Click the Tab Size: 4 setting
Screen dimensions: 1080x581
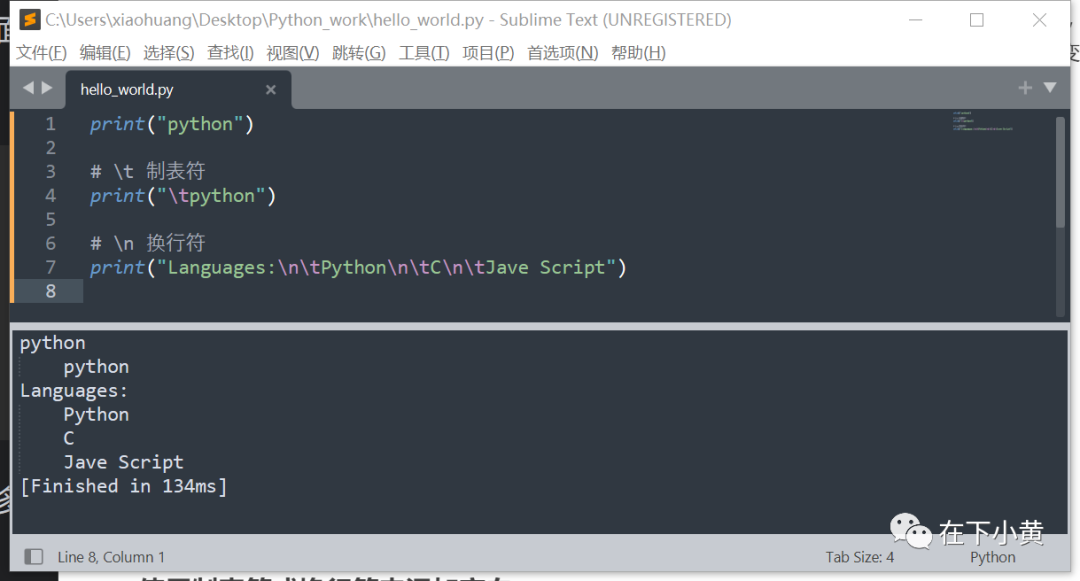tap(860, 557)
